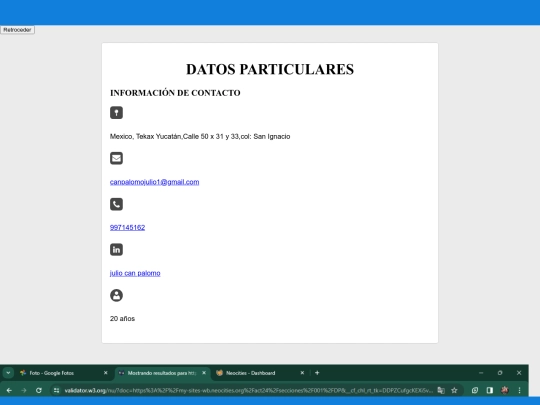Open site information icon beside the URL
Image resolution: width=540 pixels, height=405 pixels.
coord(57,390)
